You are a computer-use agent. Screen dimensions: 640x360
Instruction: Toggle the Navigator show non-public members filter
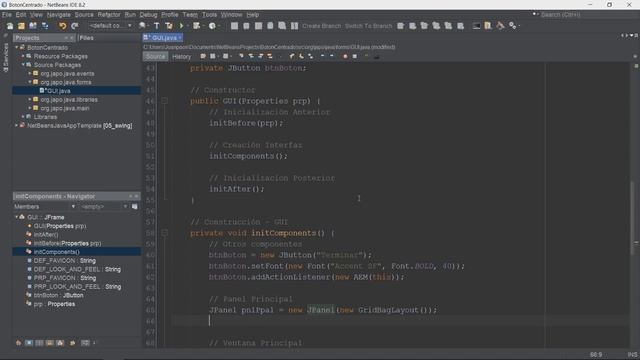(x=50, y=343)
